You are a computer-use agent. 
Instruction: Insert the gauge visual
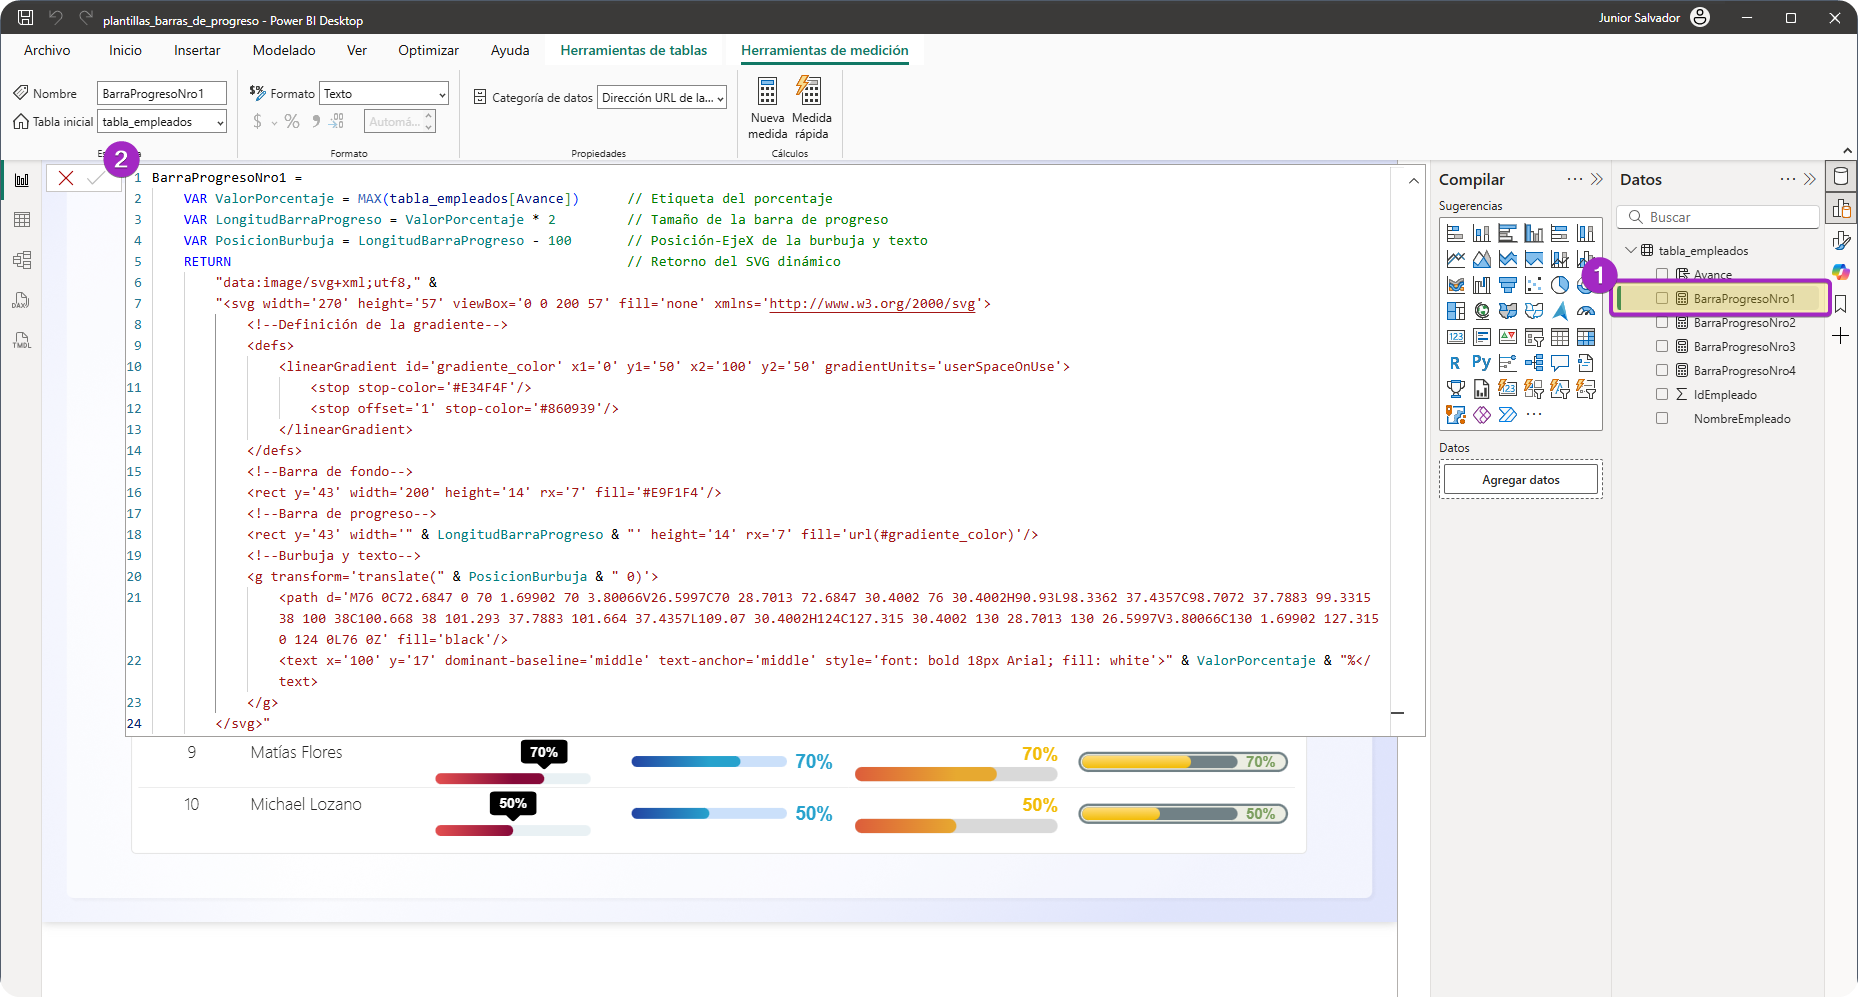pyautogui.click(x=1585, y=311)
